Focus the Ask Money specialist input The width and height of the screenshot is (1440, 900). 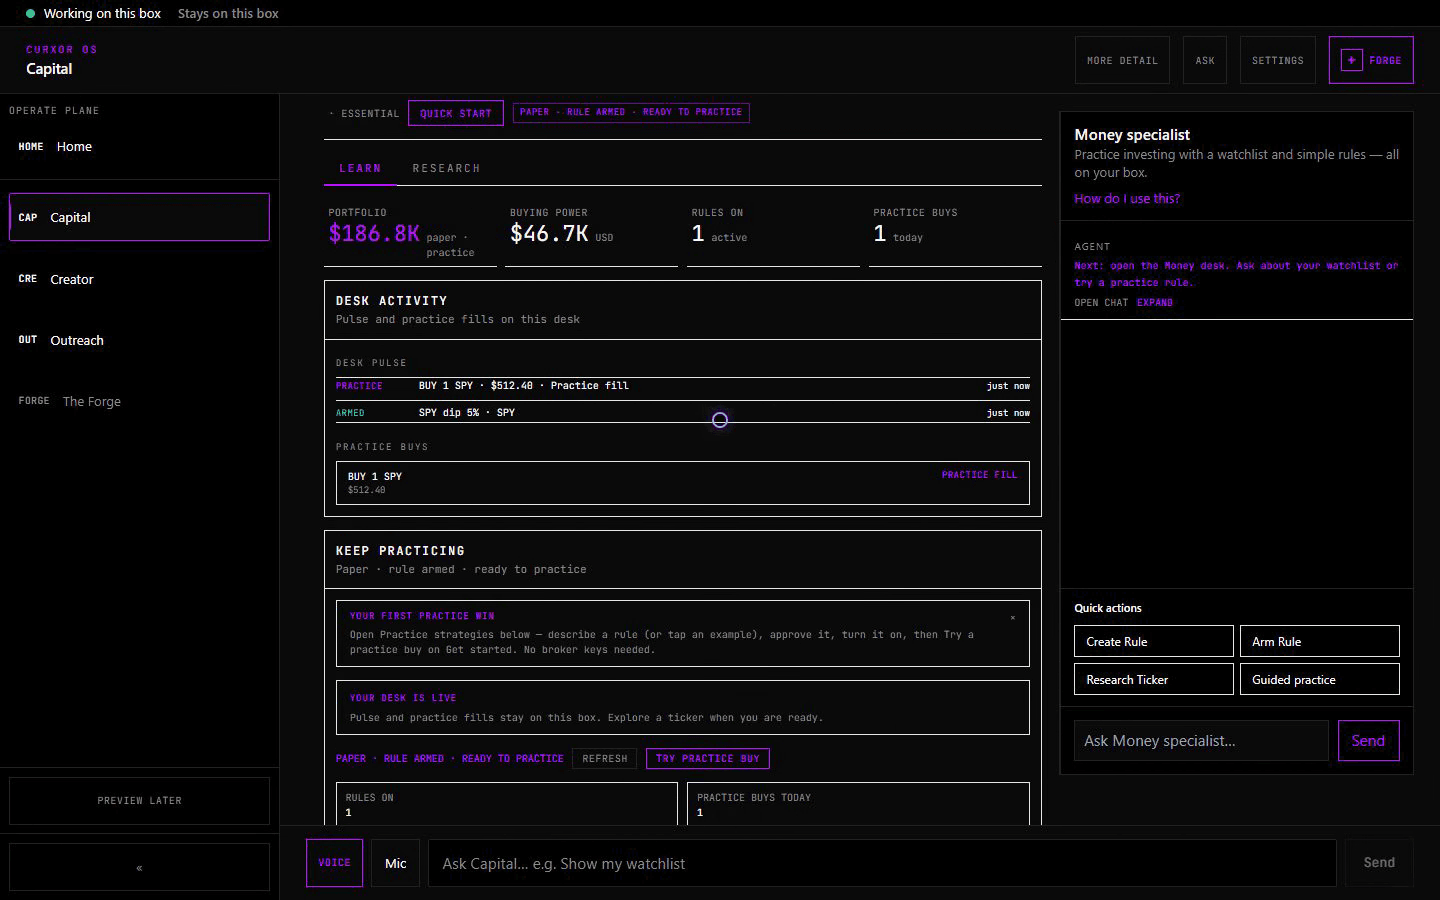[1201, 741]
